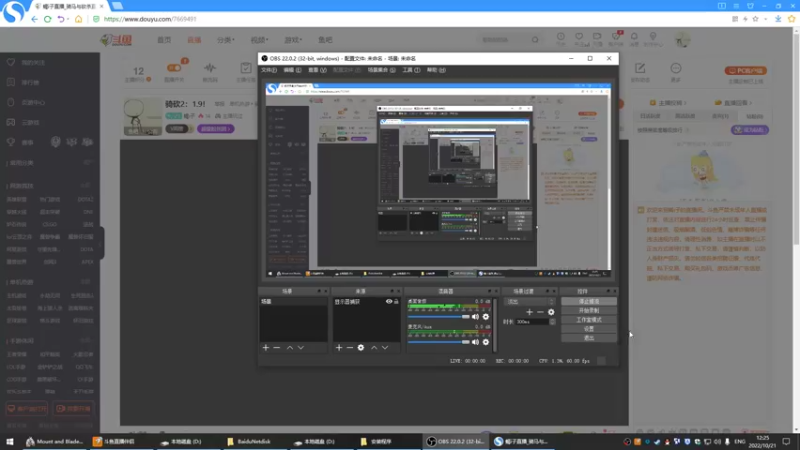Move the source down in the list
Screen dimensions: 800x450
click(385, 347)
